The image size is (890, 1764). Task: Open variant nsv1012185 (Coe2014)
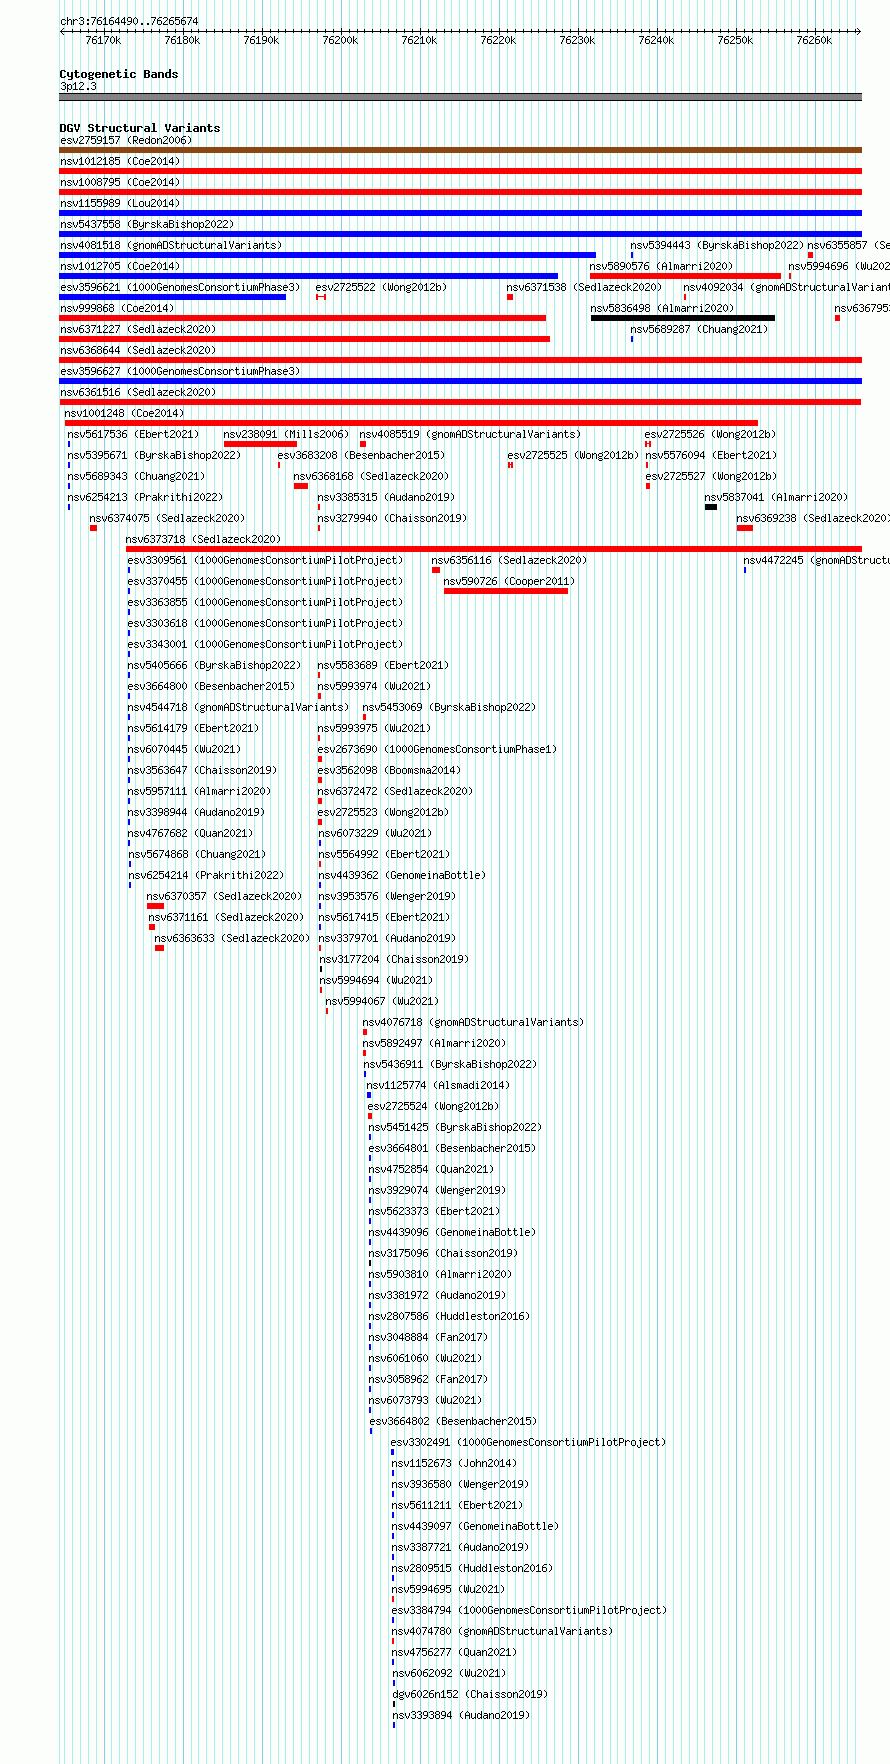pos(120,162)
